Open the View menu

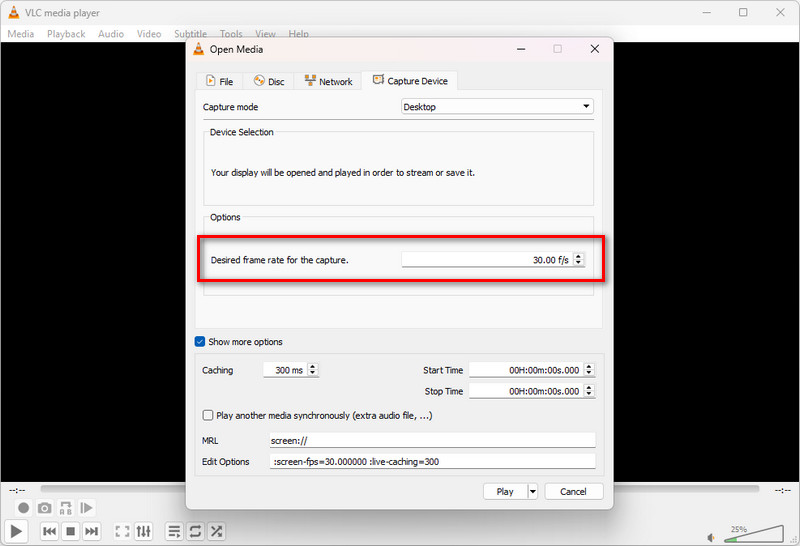click(265, 34)
